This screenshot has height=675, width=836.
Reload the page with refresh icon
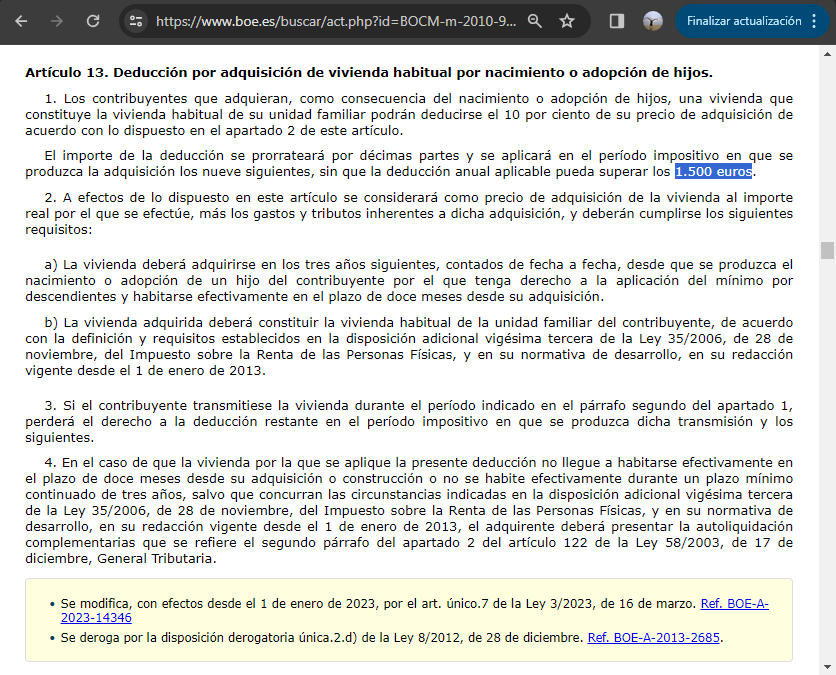(93, 21)
